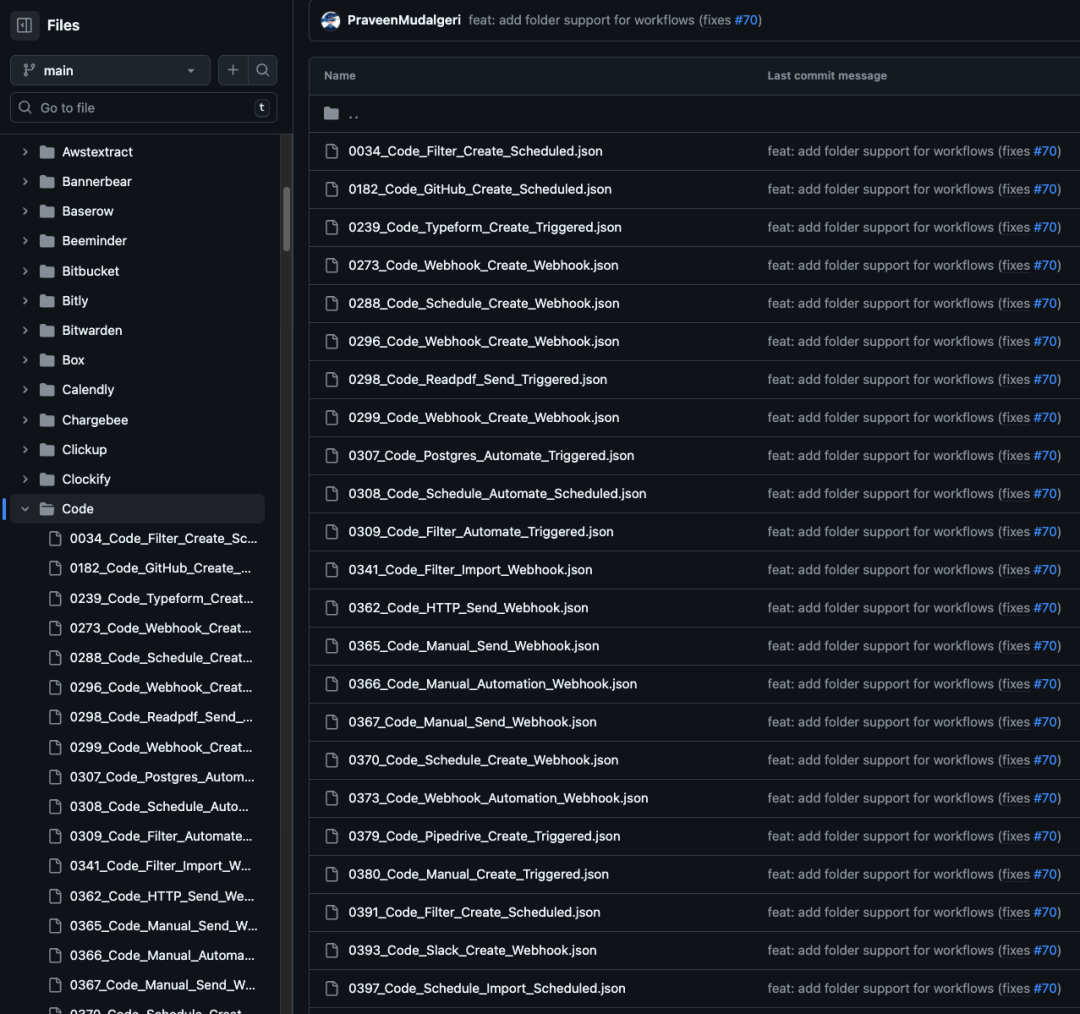The height and width of the screenshot is (1014, 1080).
Task: Click the add file plus button
Action: (233, 70)
